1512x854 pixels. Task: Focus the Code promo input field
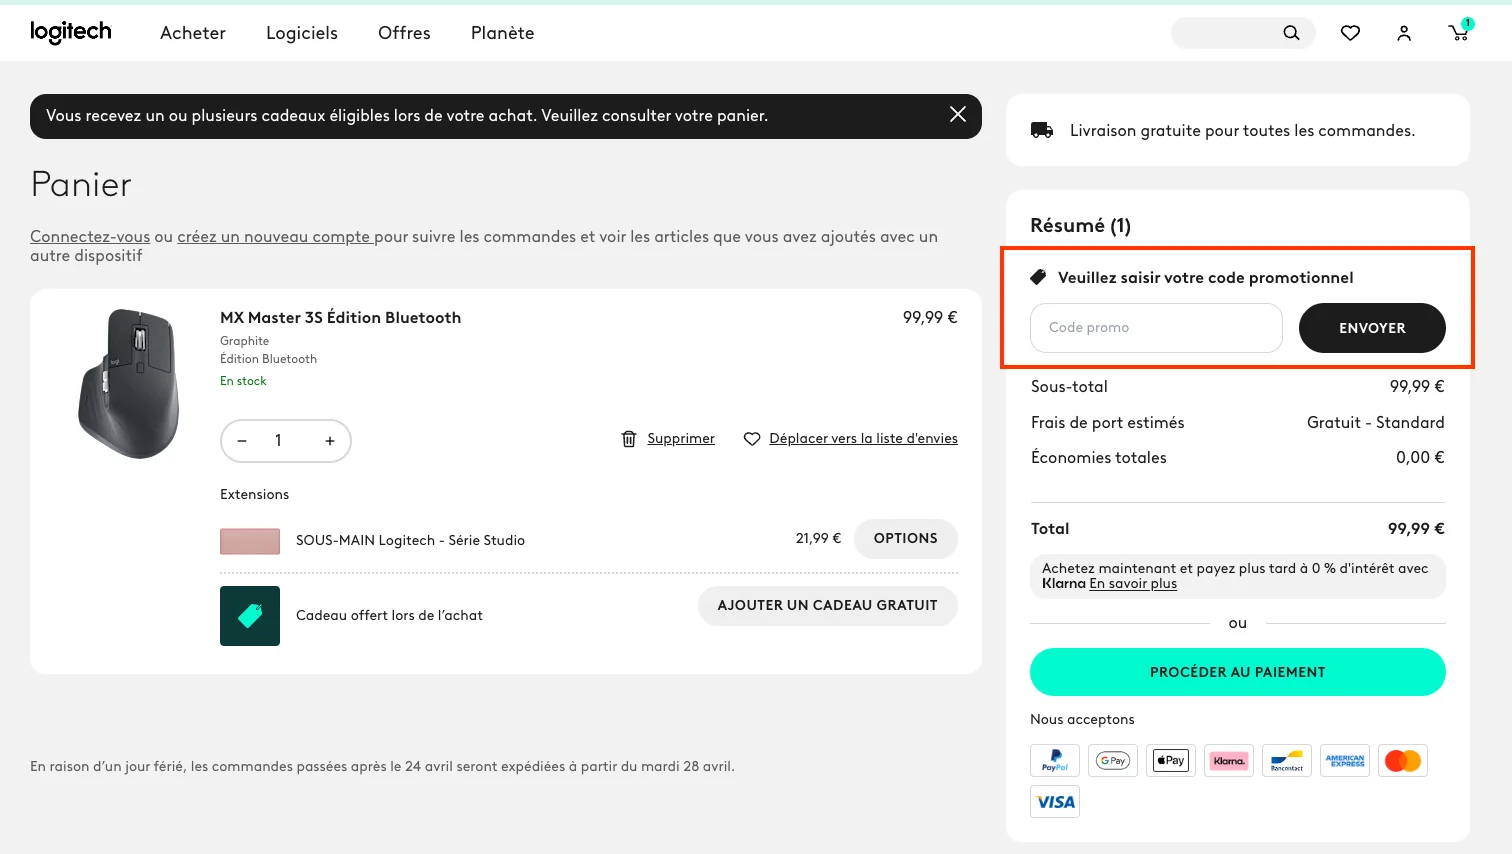pyautogui.click(x=1156, y=328)
